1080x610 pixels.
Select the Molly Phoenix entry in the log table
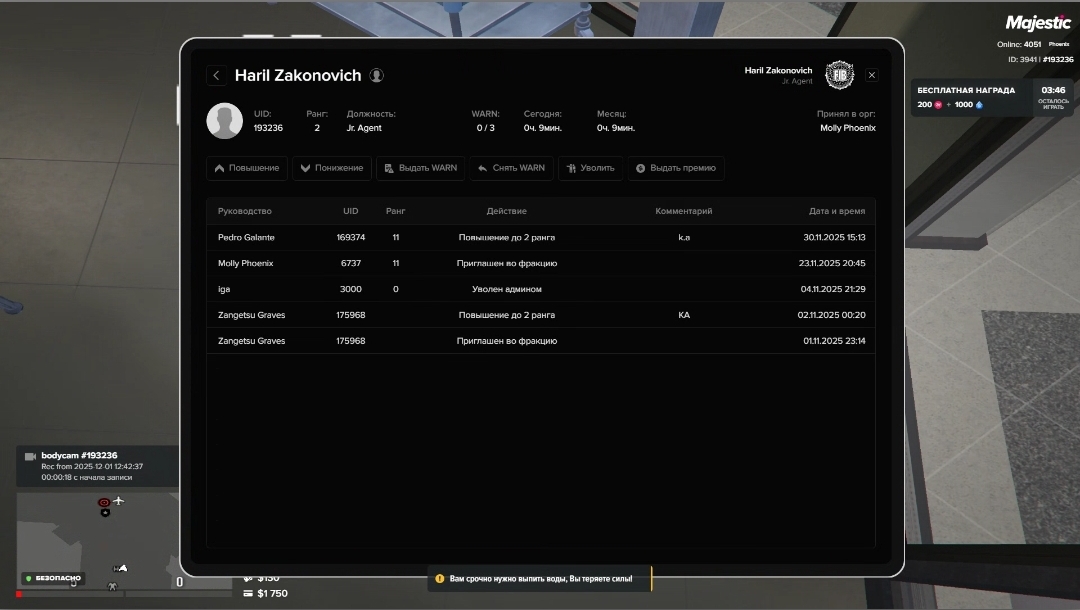(x=245, y=264)
